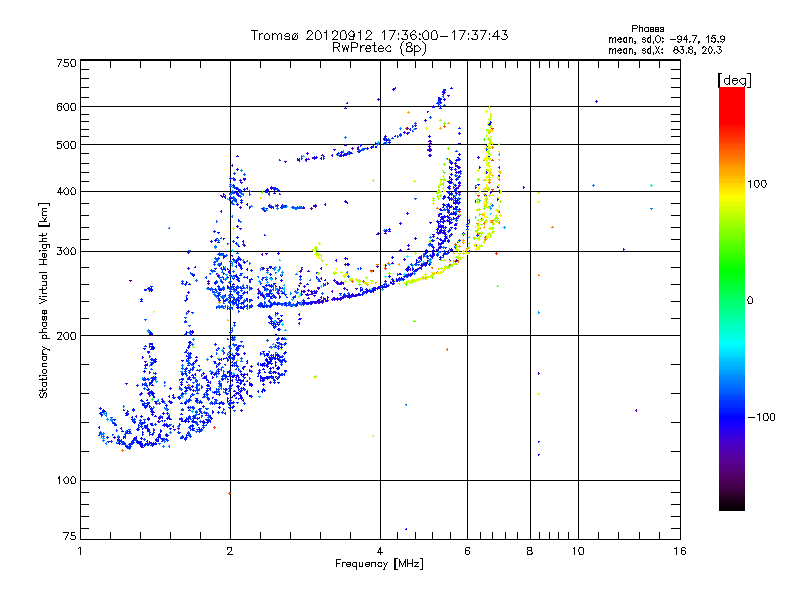Click the colorbar's '-100' tick label
800x600 pixels.
[x=762, y=417]
